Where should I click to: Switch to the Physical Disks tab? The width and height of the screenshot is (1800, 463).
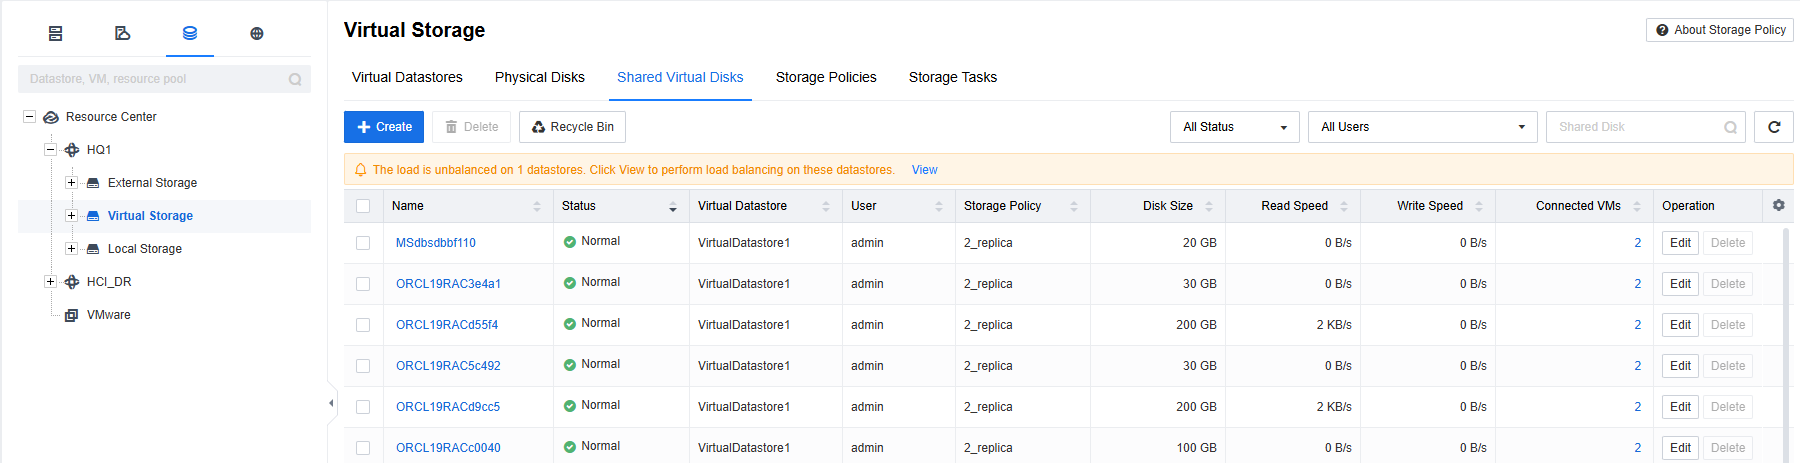tap(540, 77)
